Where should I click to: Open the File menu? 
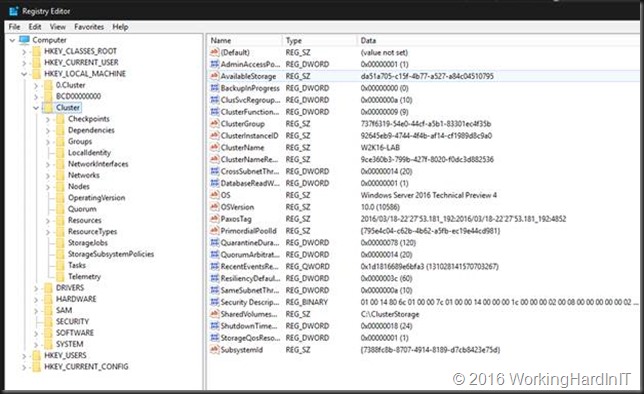14,27
